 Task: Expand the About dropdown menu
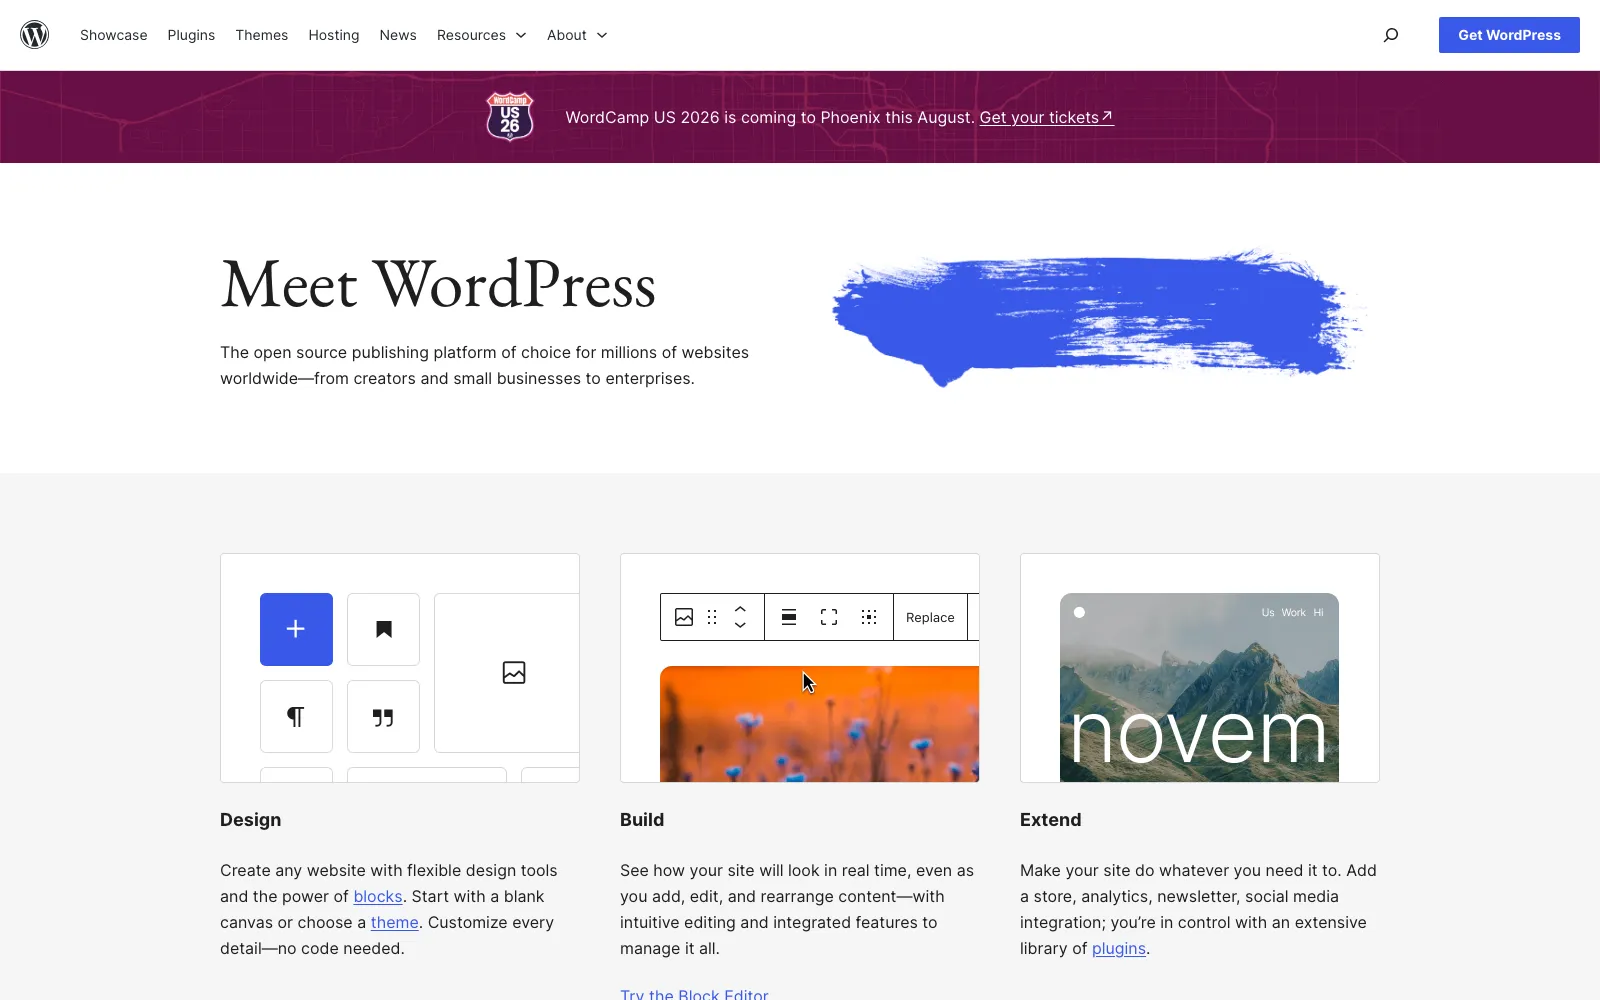(x=577, y=35)
